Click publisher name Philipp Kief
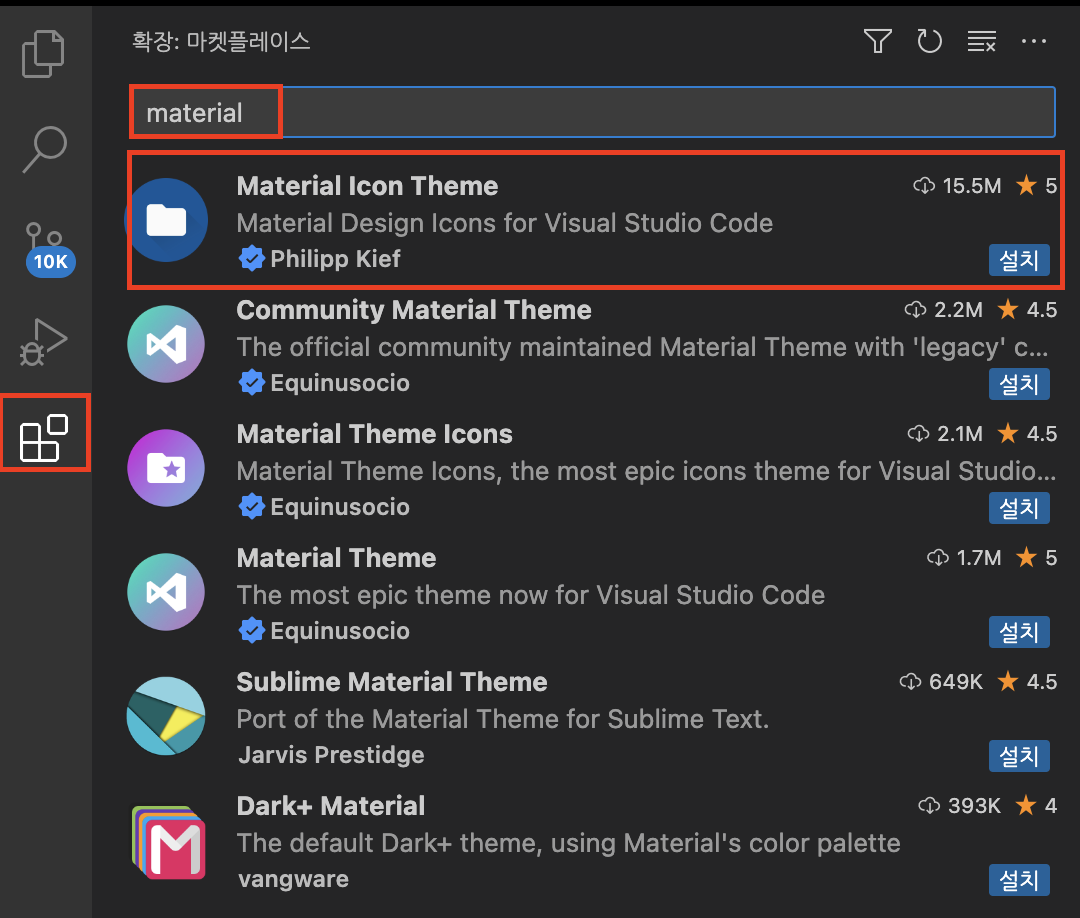The height and width of the screenshot is (918, 1080). pyautogui.click(x=335, y=259)
